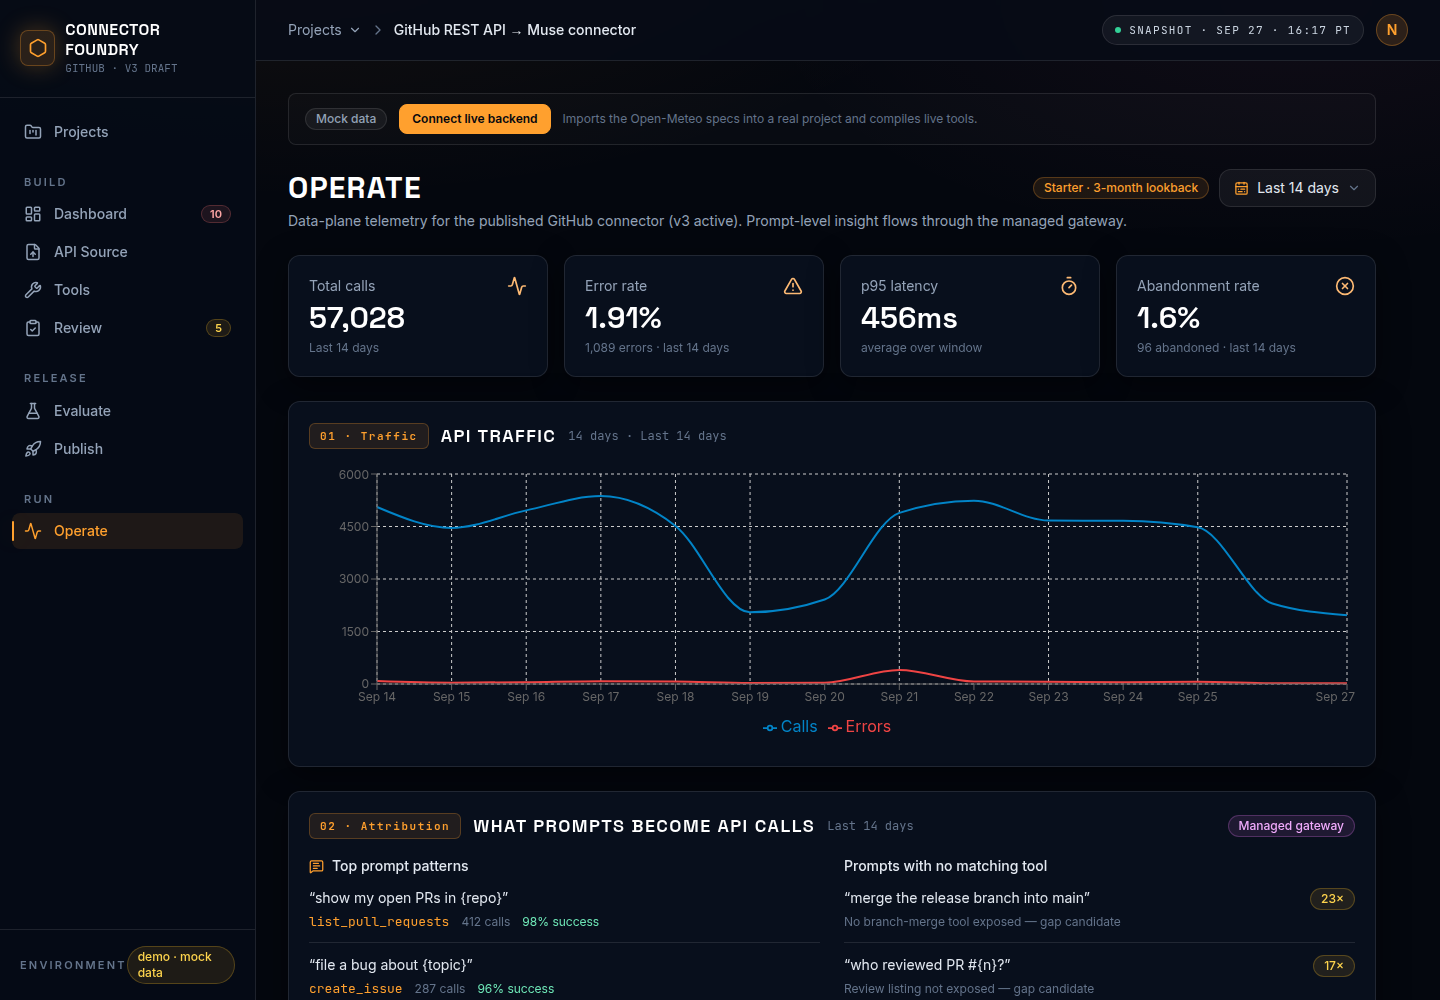Screen dimensions: 1440x1000
Task: Click the 98% success label
Action: tap(561, 922)
